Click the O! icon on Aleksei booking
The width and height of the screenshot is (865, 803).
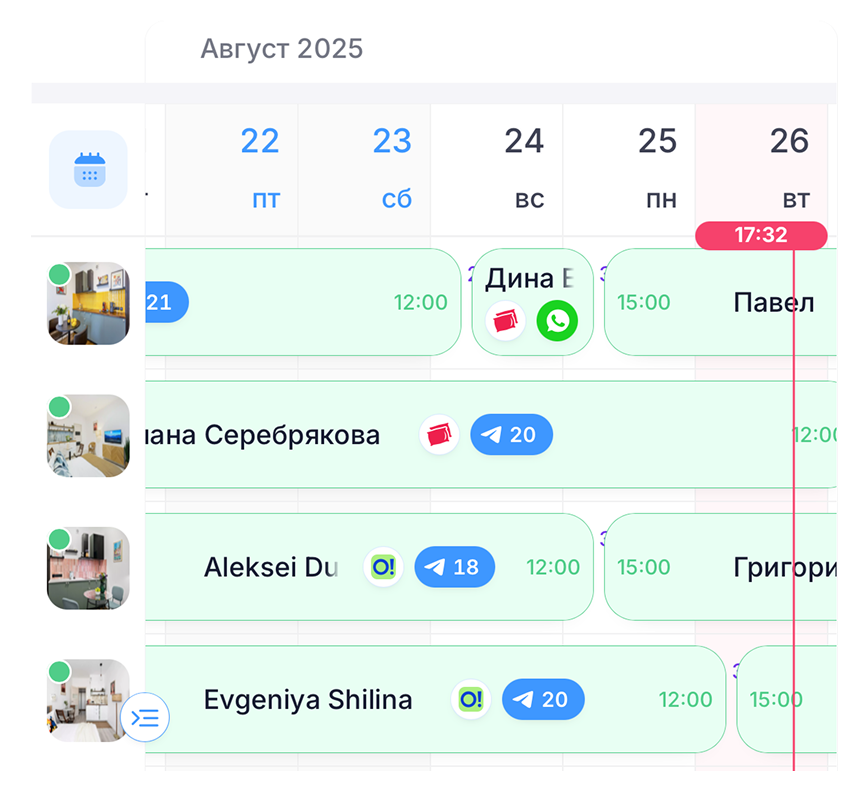point(383,567)
